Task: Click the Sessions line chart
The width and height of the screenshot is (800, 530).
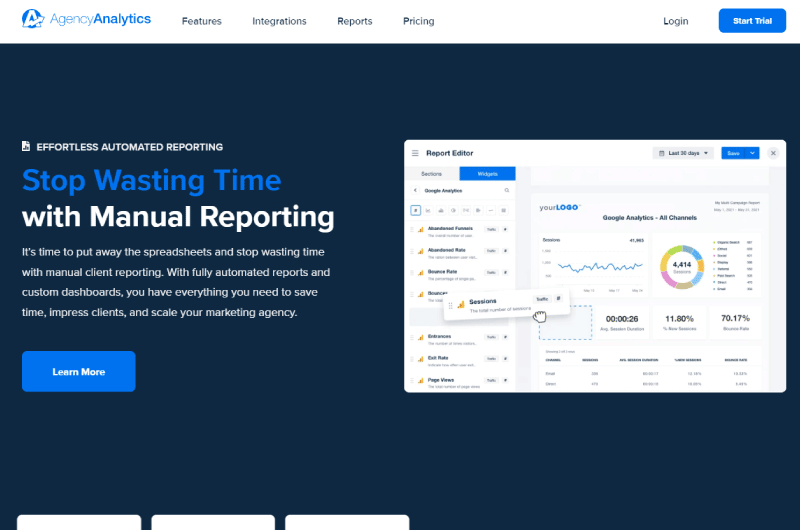Action: [x=593, y=264]
